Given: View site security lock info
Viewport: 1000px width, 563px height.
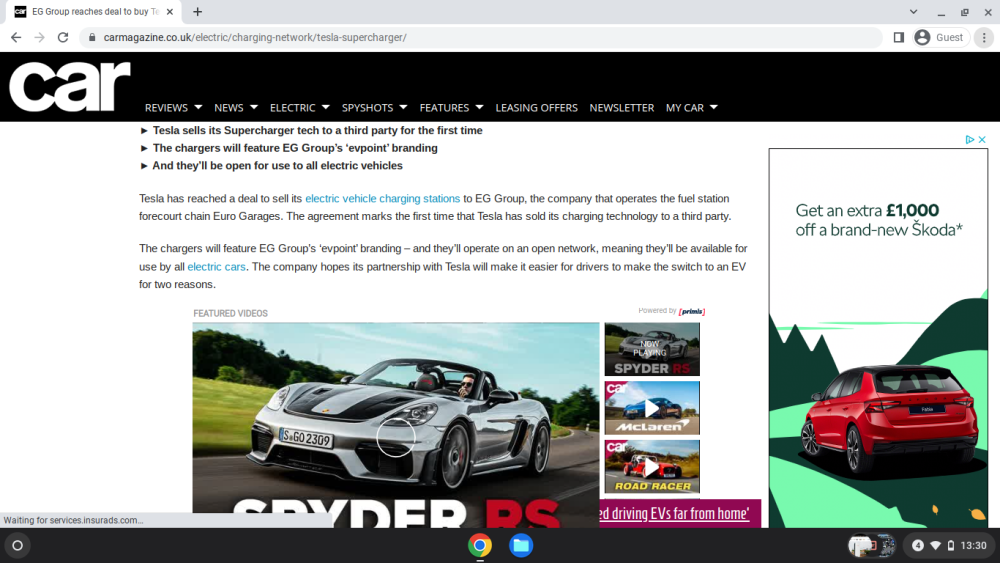Looking at the screenshot, I should pyautogui.click(x=92, y=38).
